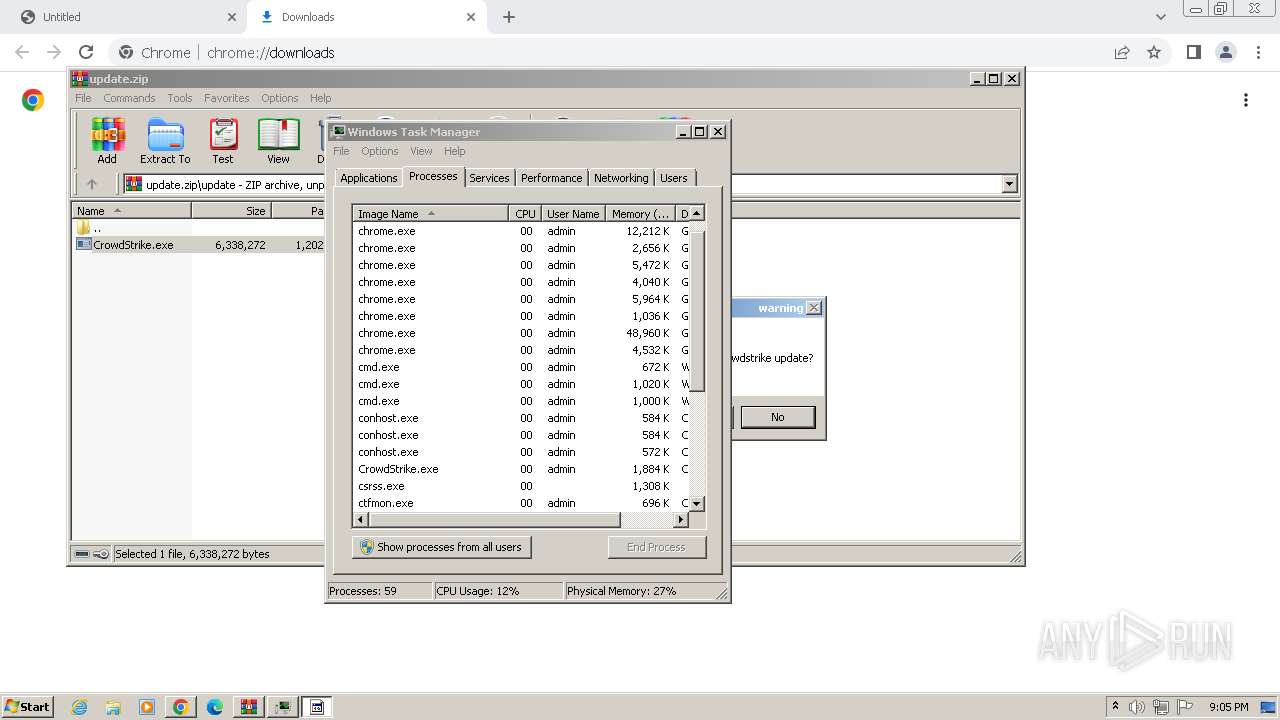Screen dimensions: 1280x720
Task: Toggle Chrome side panel icon
Action: click(1193, 52)
